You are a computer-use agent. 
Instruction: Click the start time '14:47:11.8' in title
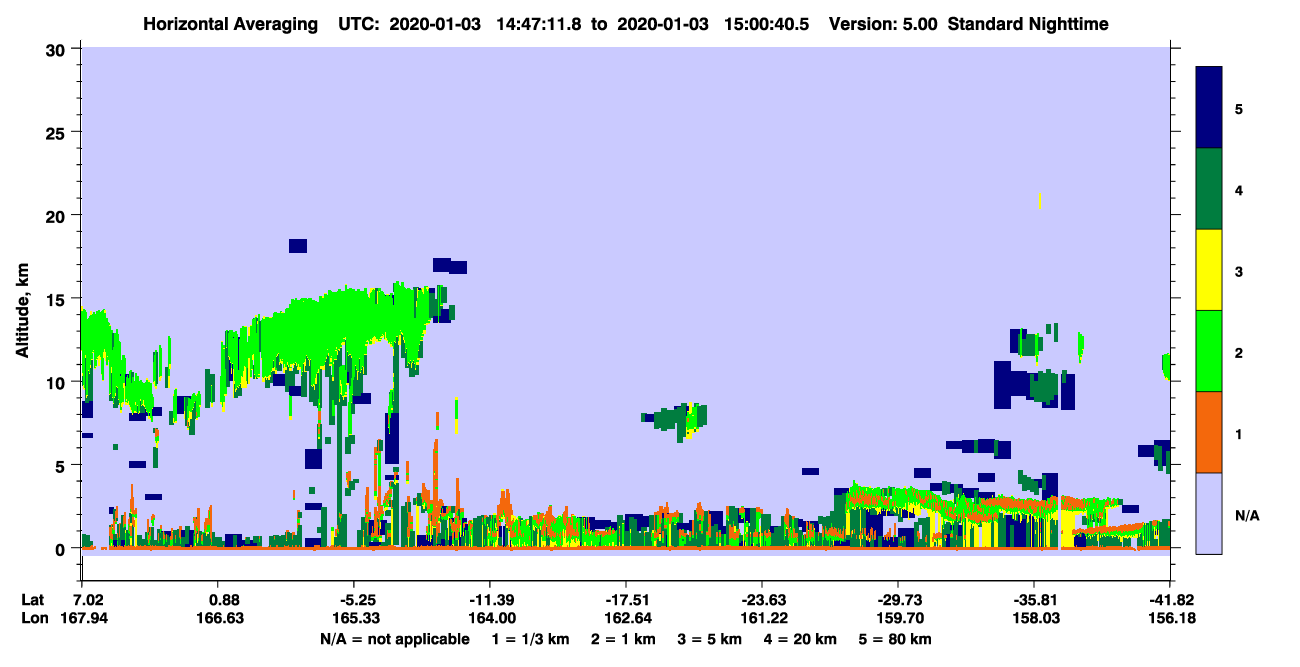[541, 23]
